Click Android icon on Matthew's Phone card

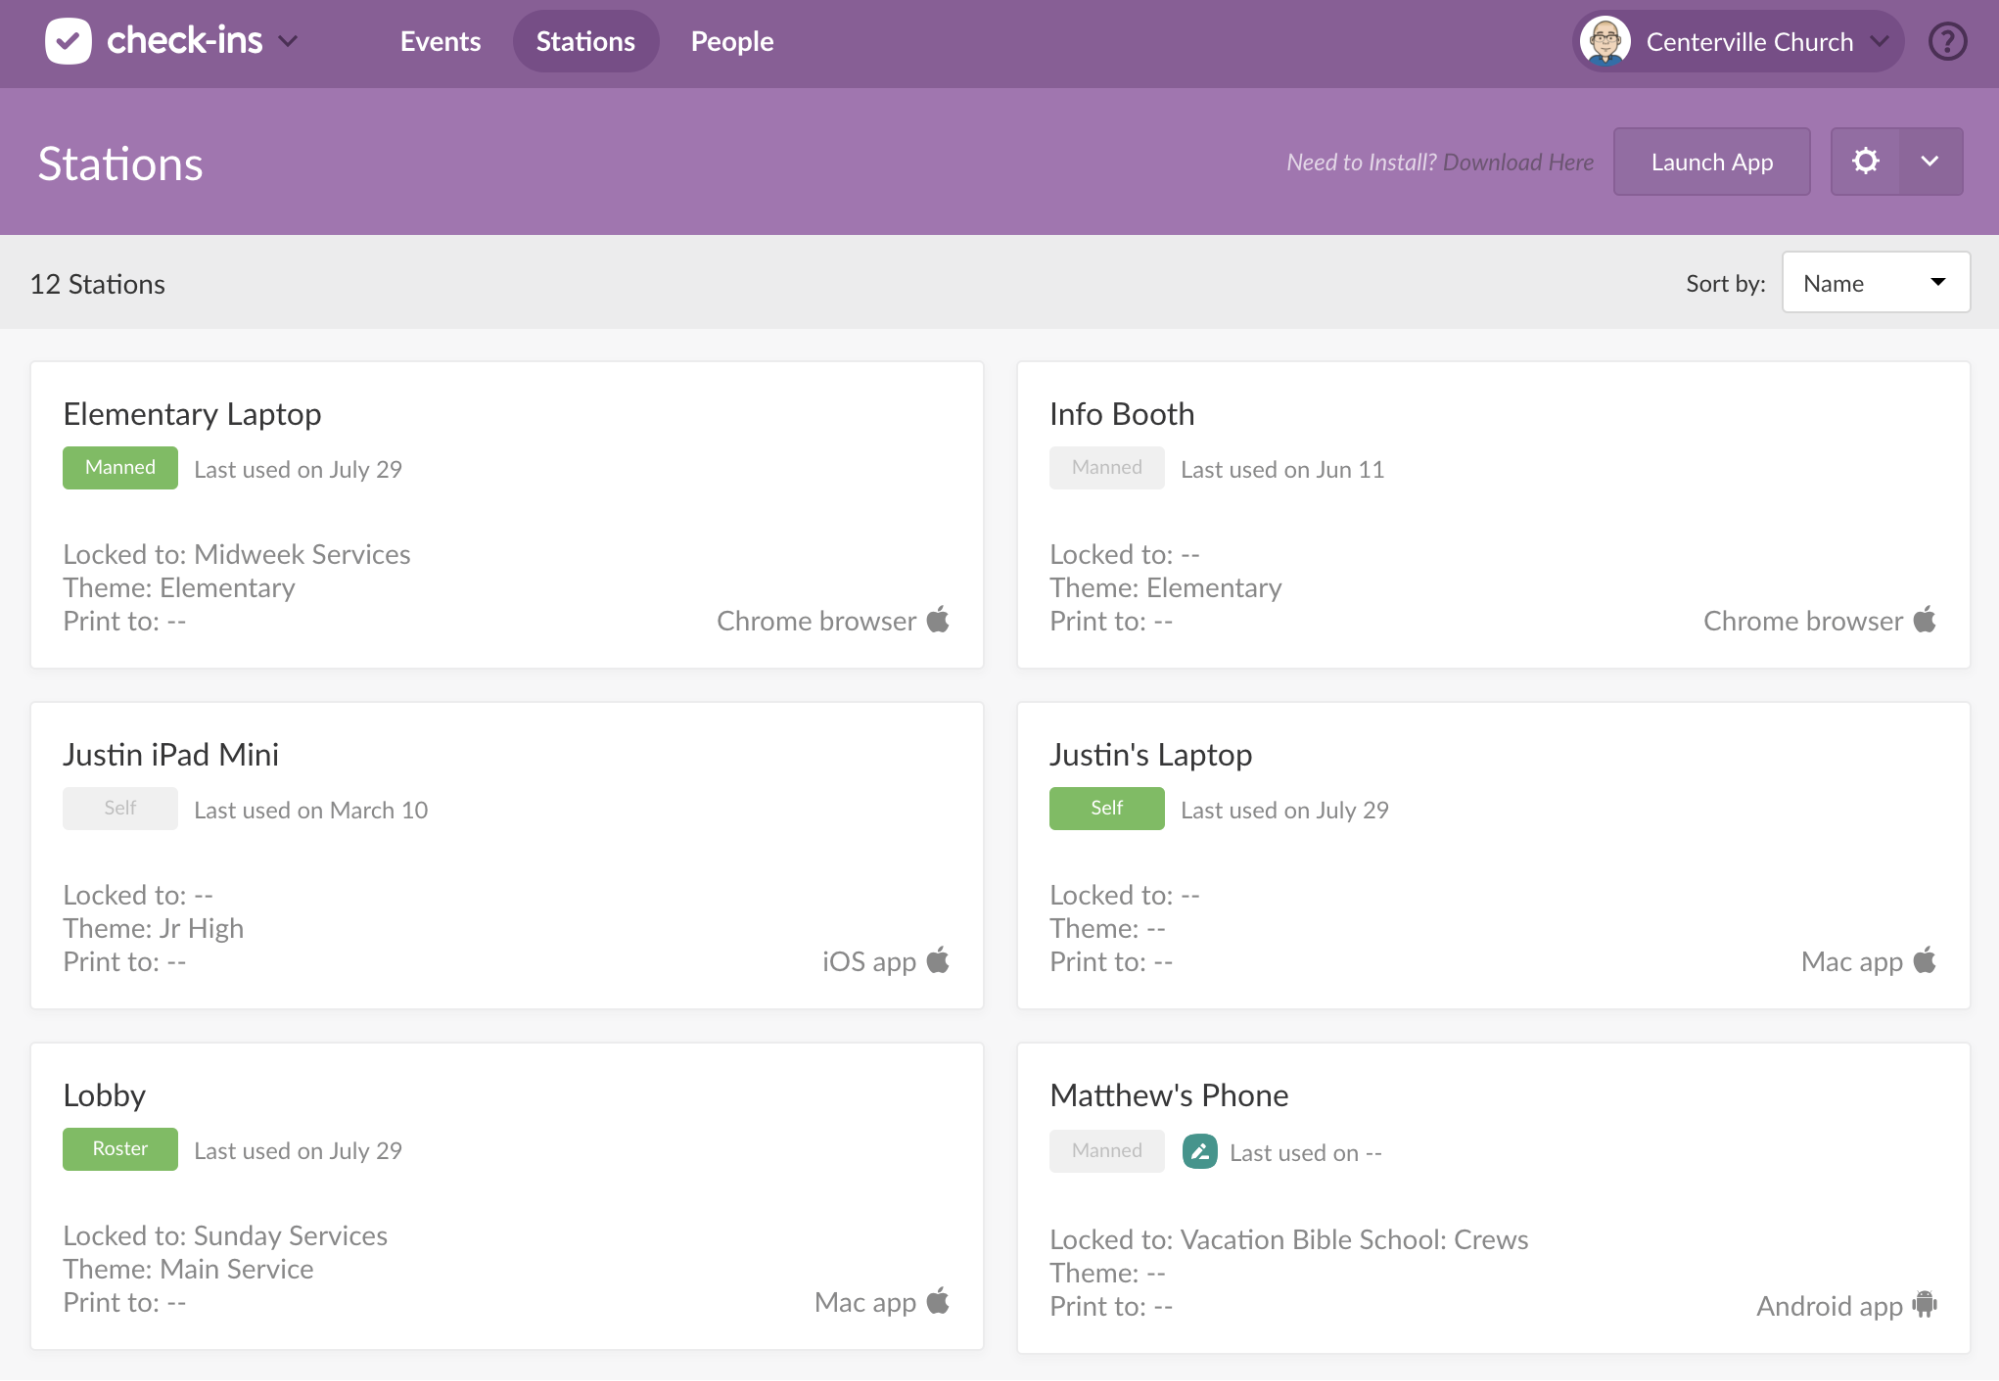click(x=1924, y=1304)
